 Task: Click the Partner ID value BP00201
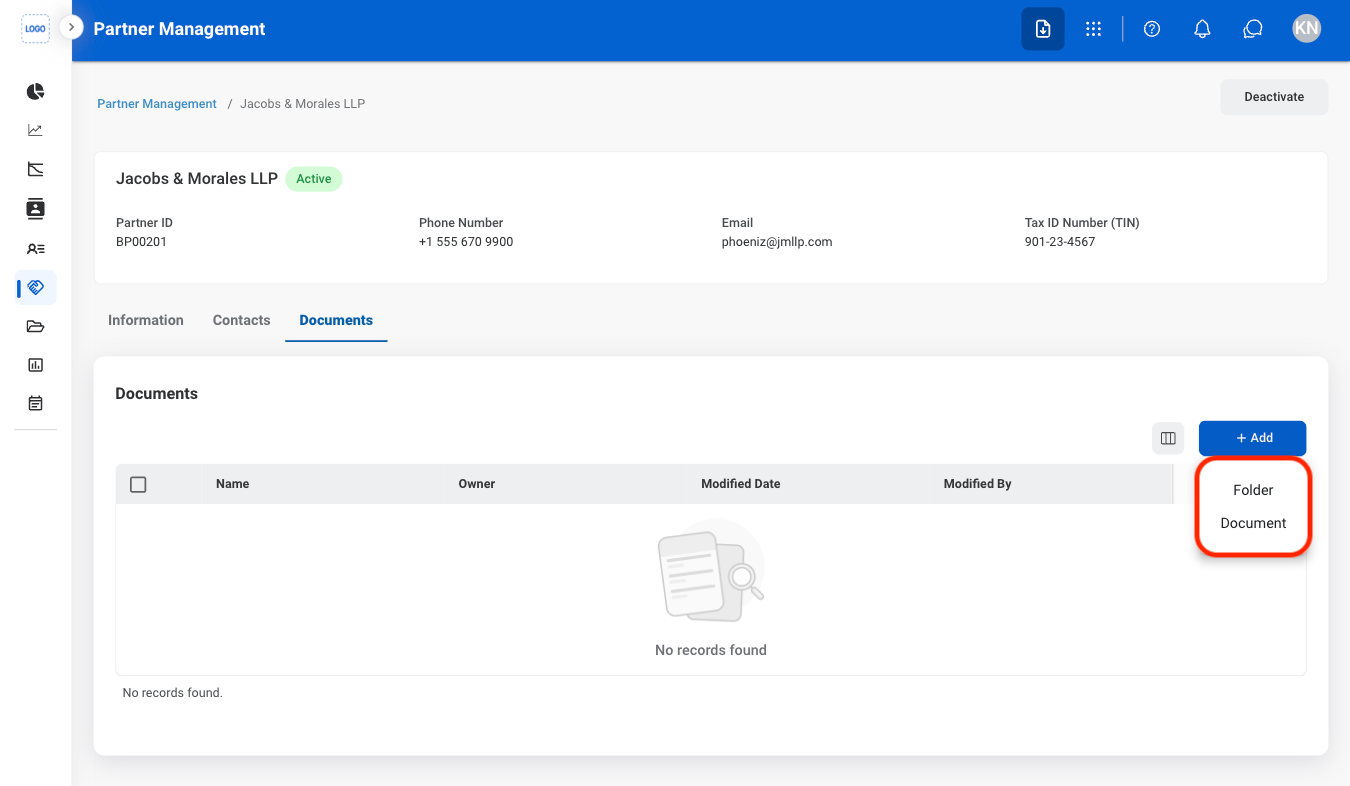point(142,242)
